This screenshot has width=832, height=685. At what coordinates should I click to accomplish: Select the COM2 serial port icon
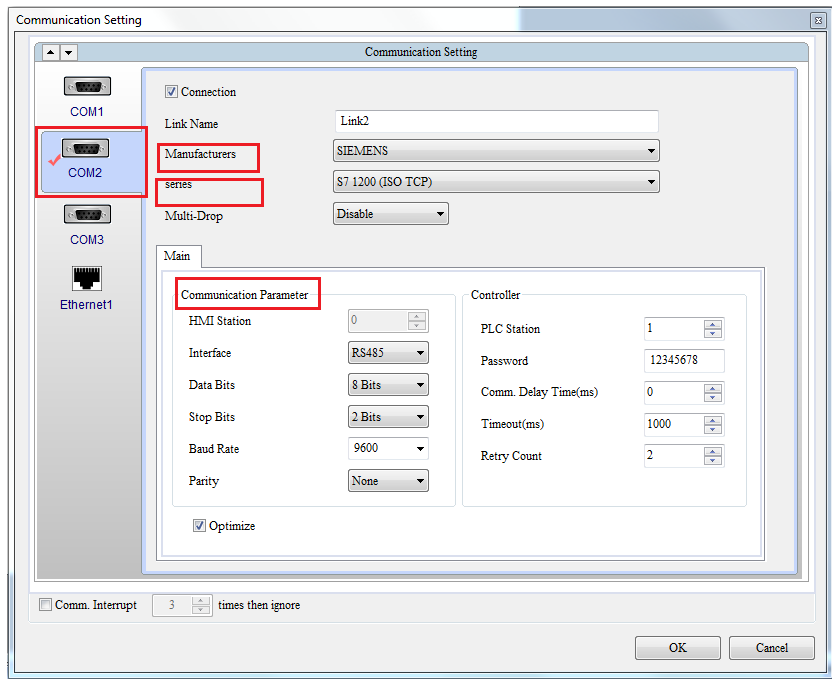87,148
